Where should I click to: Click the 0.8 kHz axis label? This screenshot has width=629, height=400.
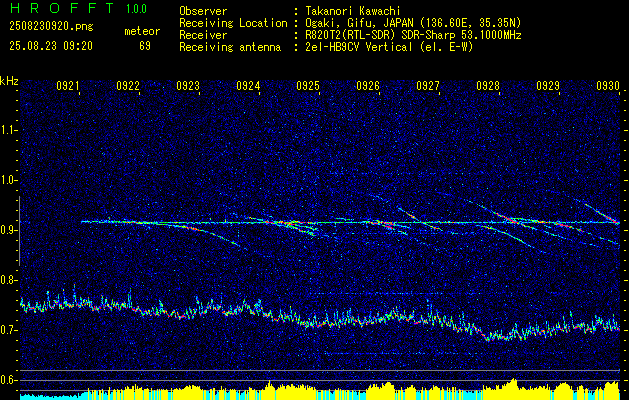coord(8,280)
